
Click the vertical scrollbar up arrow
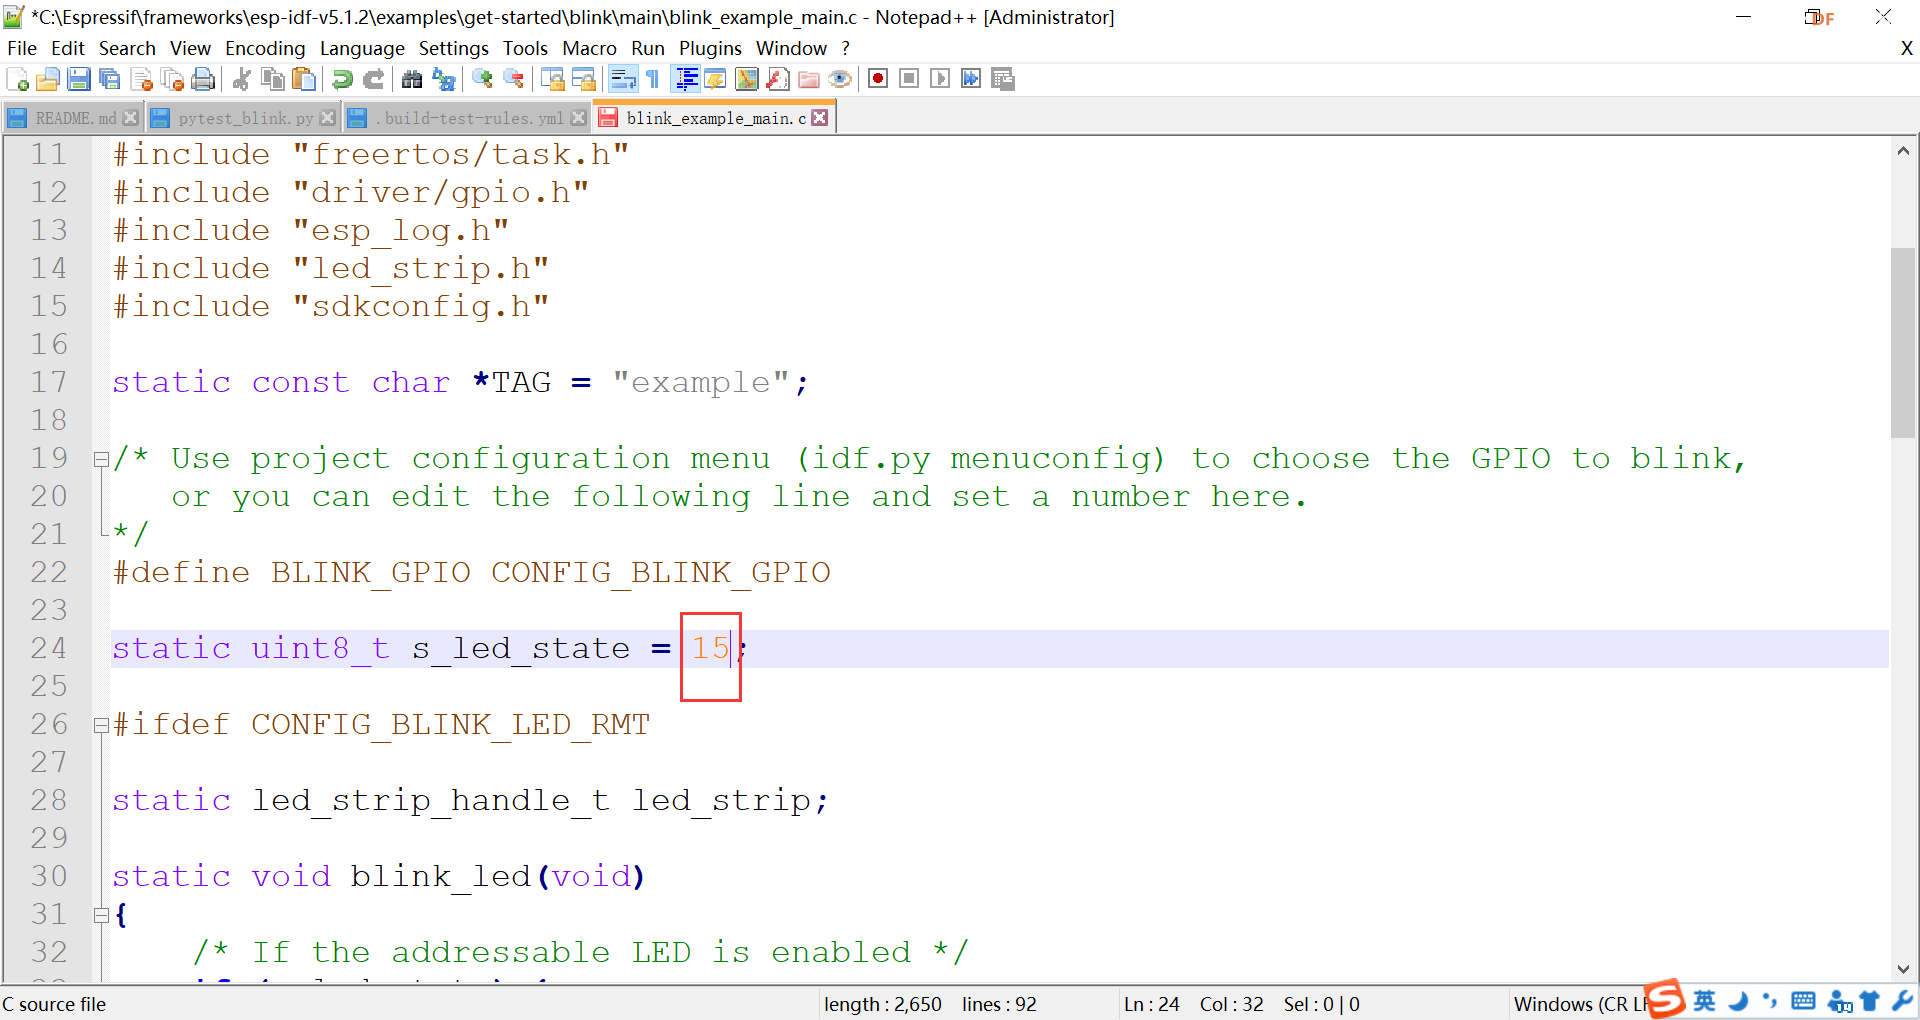click(1903, 151)
